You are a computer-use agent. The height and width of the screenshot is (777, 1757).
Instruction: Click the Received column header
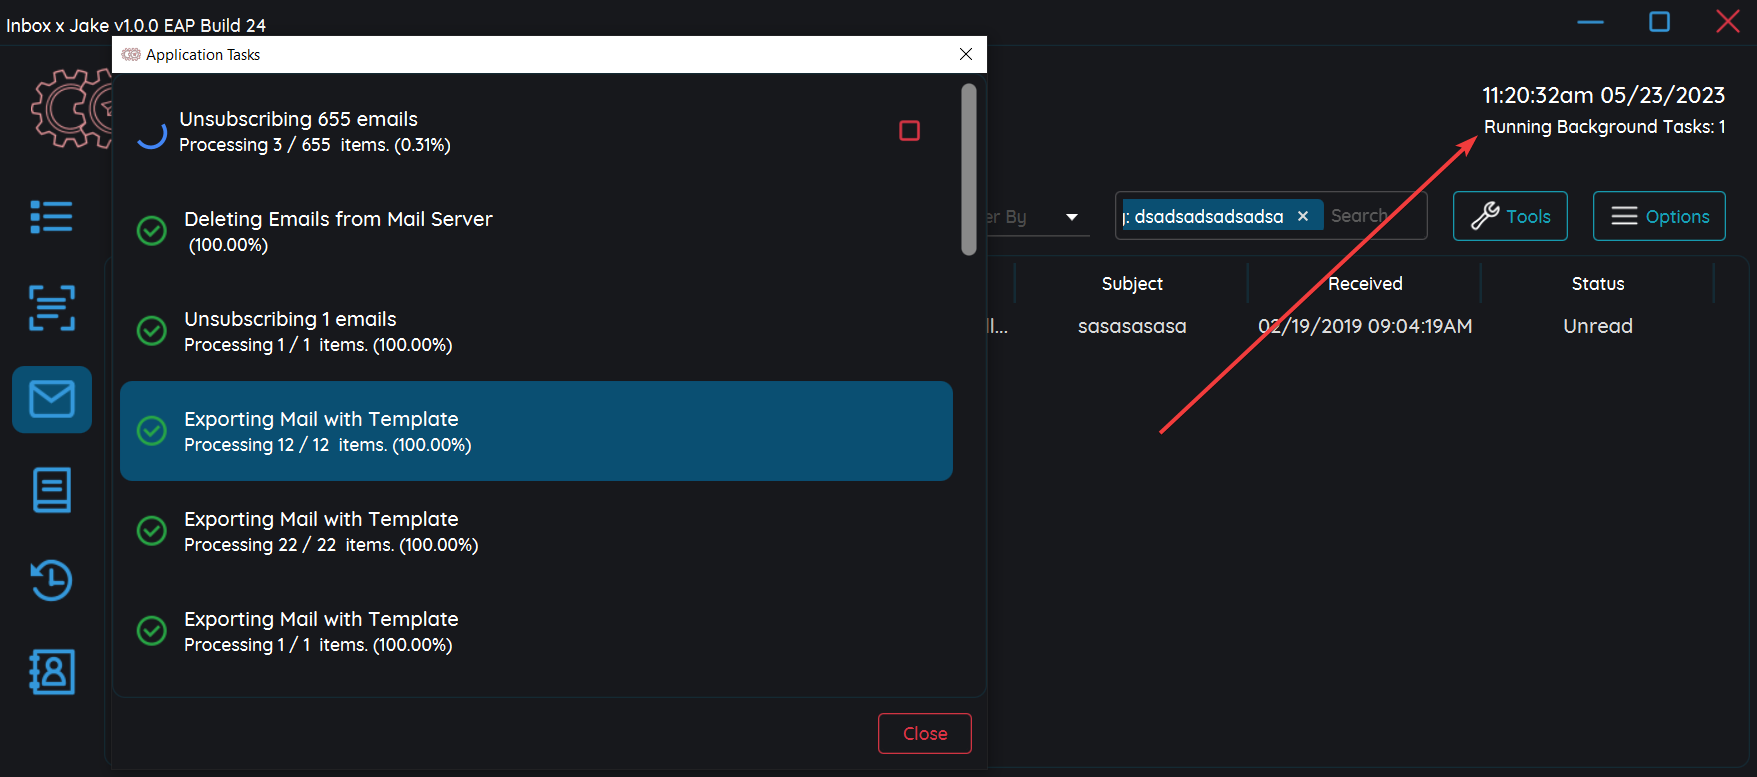click(x=1364, y=284)
